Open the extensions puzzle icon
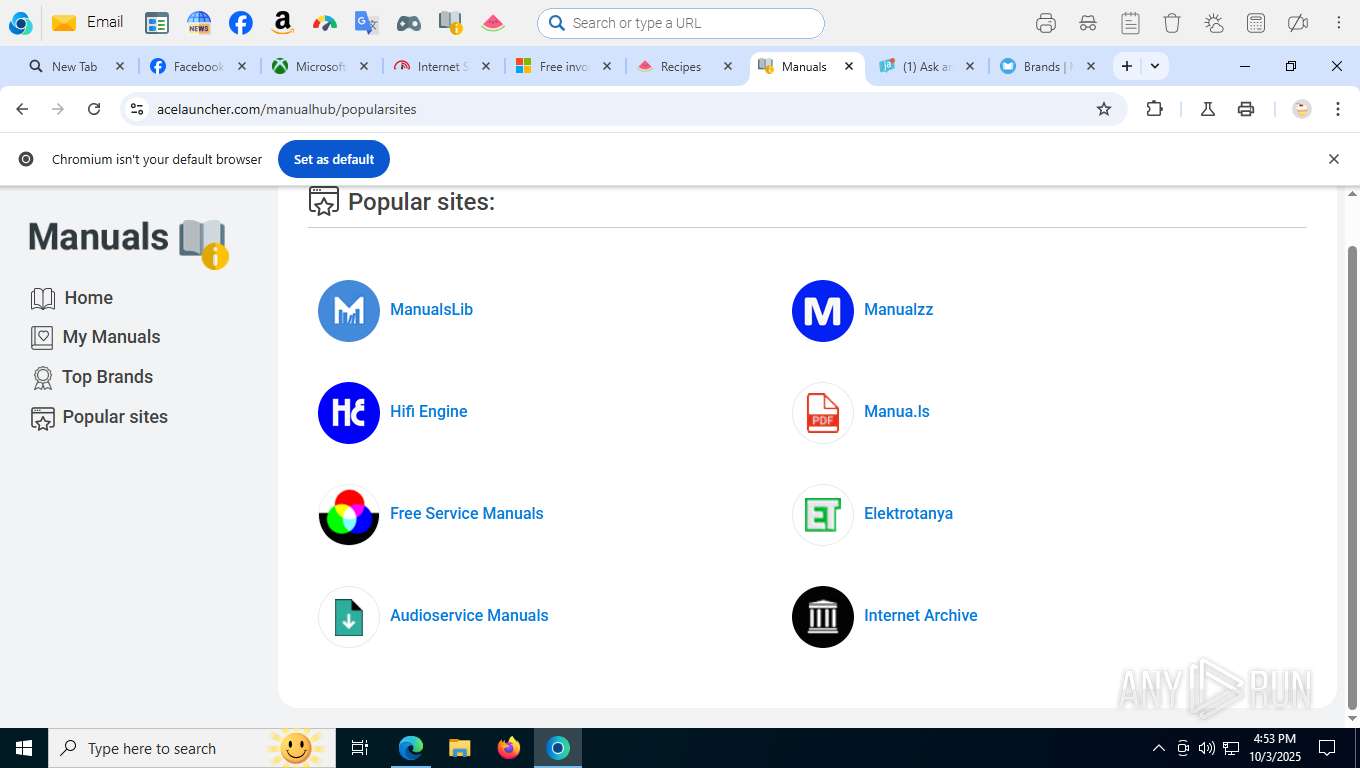Image resolution: width=1360 pixels, height=768 pixels. point(1154,109)
